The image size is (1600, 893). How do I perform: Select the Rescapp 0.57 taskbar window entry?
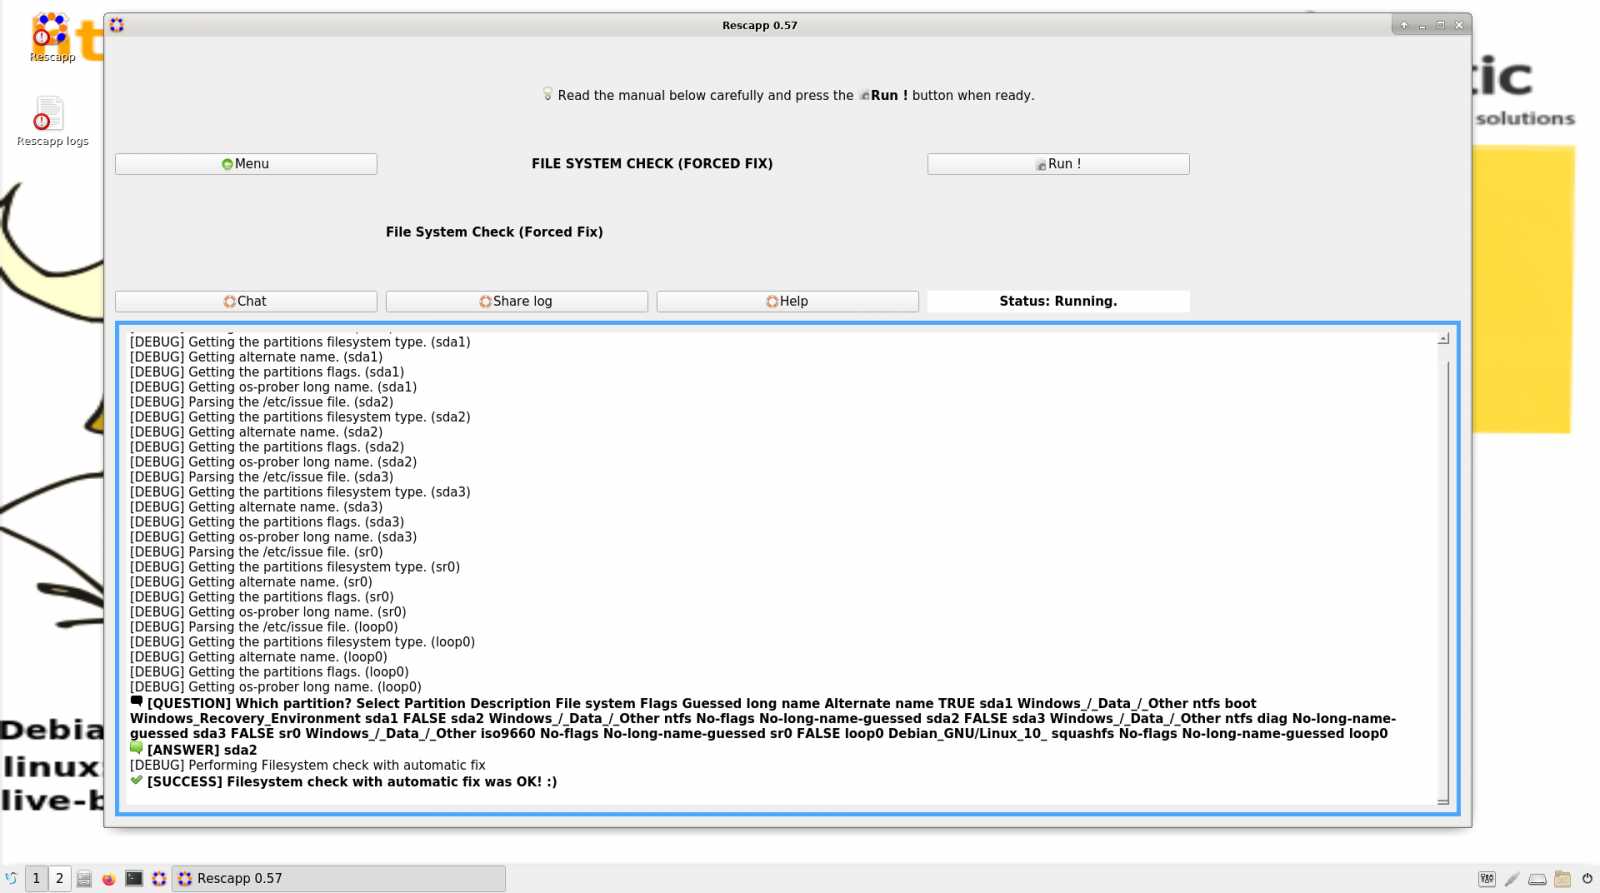(339, 878)
